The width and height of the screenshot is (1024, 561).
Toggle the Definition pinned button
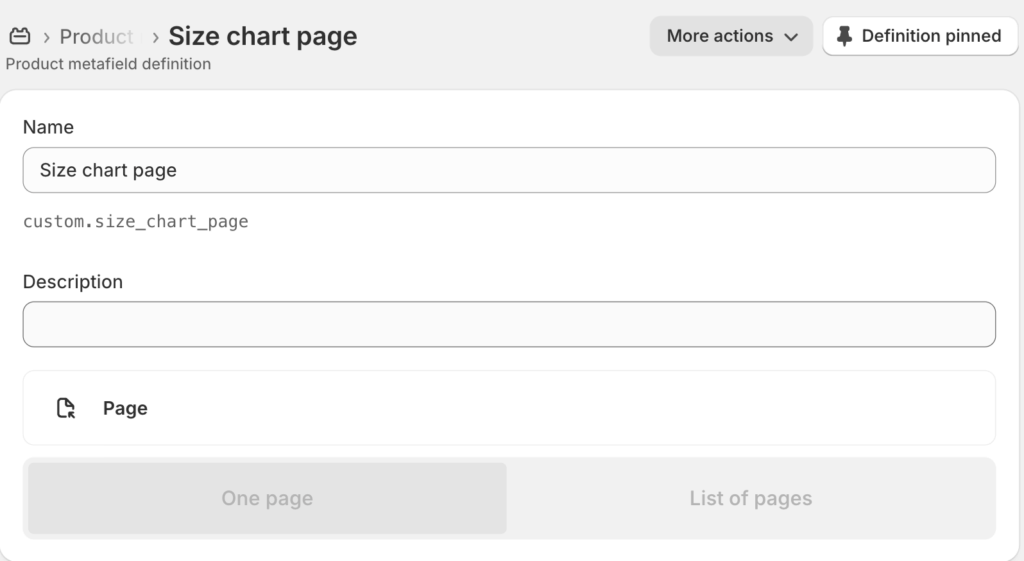click(x=920, y=36)
